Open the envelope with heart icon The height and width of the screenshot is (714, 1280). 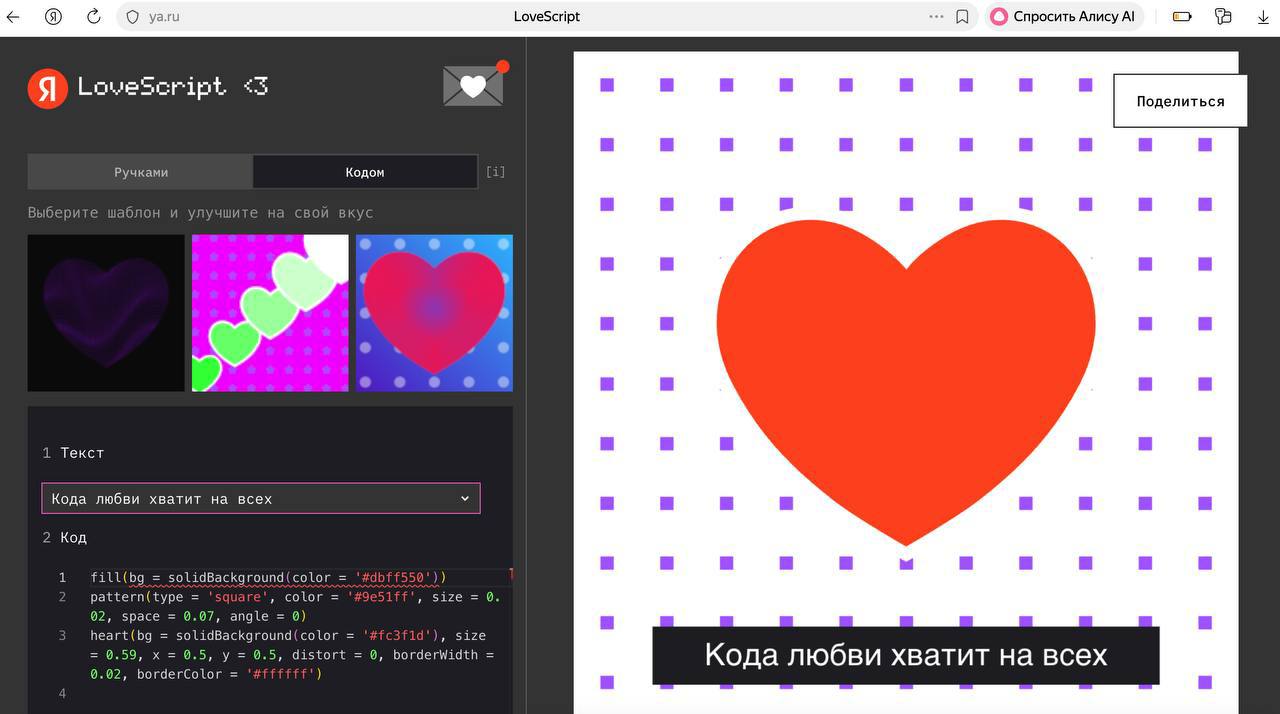tap(473, 86)
